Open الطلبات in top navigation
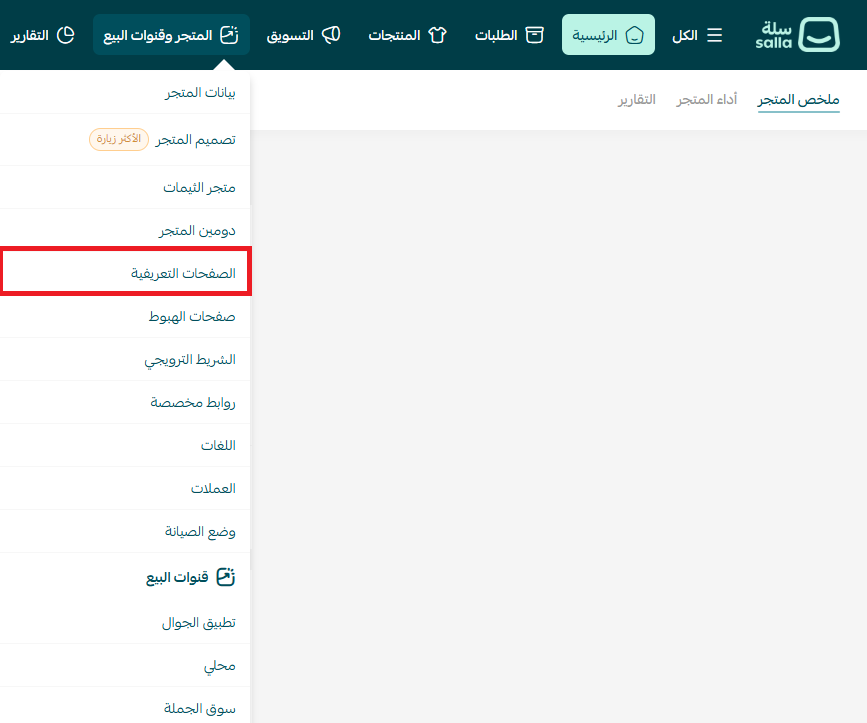This screenshot has width=867, height=723. point(509,35)
